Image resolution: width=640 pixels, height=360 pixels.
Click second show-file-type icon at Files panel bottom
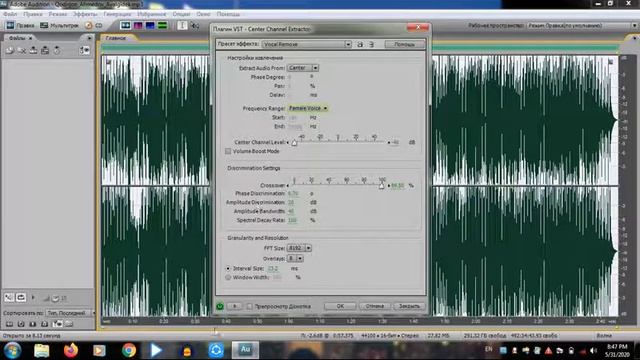[x=21, y=324]
